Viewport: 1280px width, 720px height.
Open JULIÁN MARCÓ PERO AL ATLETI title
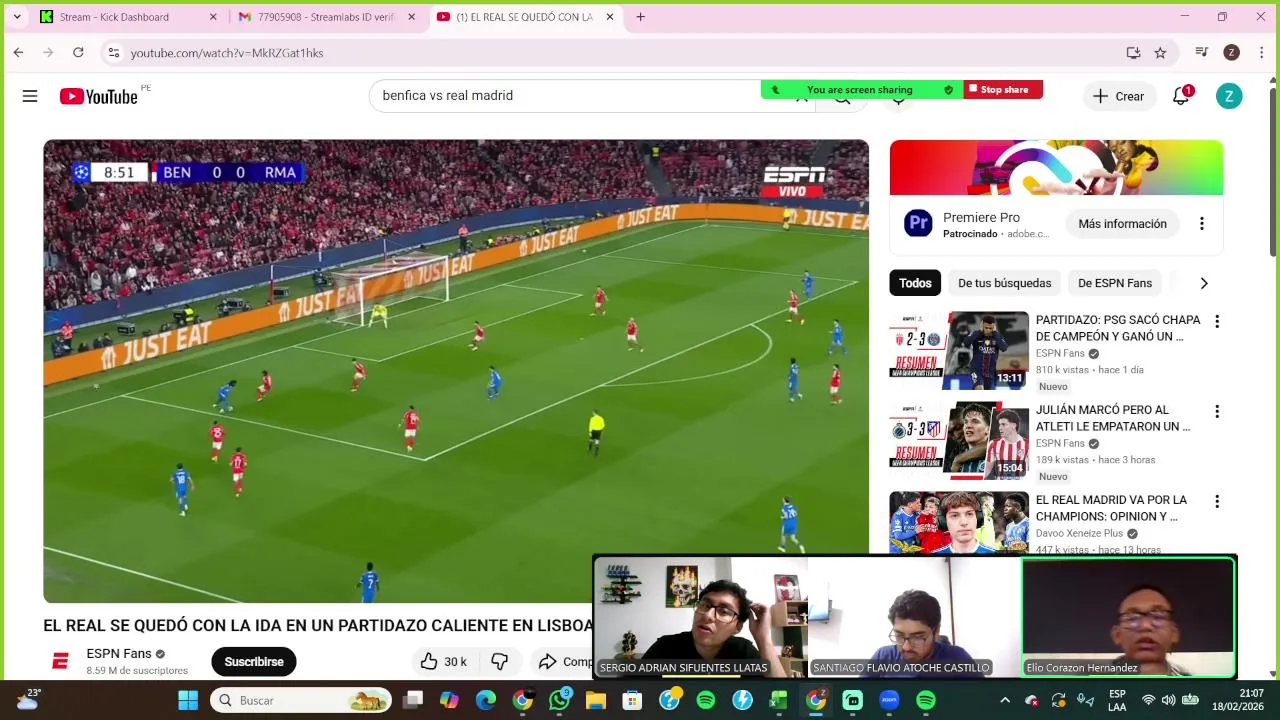click(x=1113, y=418)
